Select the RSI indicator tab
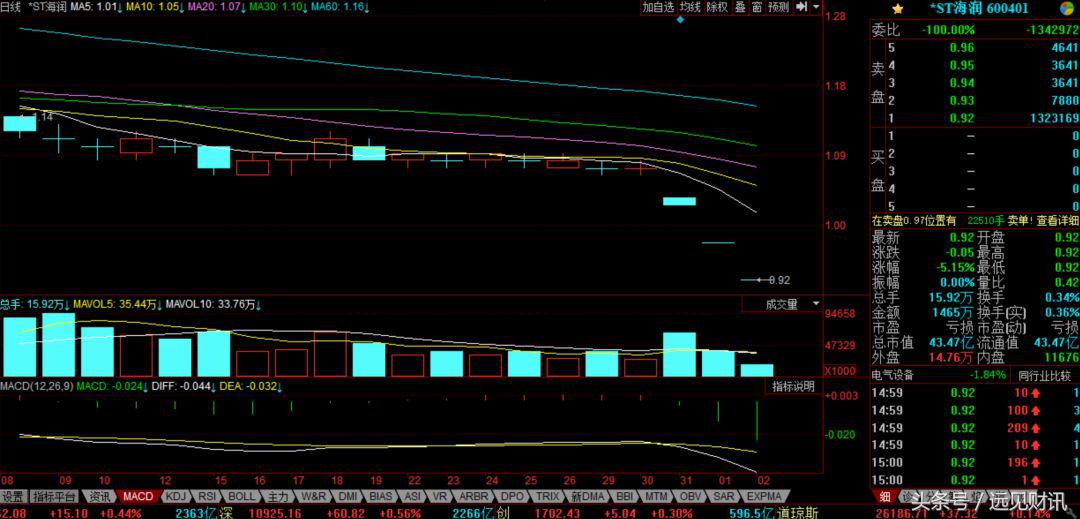This screenshot has height=519, width=1080. (x=208, y=496)
